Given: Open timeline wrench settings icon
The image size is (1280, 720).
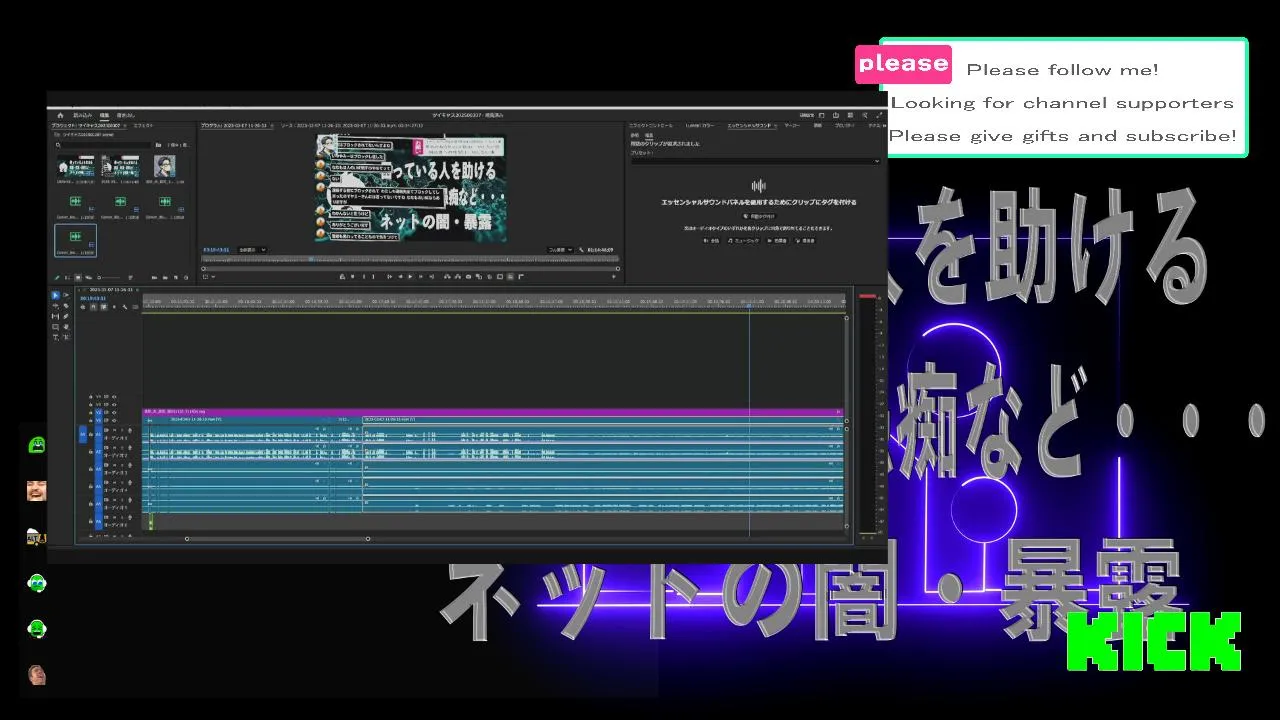Looking at the screenshot, I should pyautogui.click(x=124, y=307).
